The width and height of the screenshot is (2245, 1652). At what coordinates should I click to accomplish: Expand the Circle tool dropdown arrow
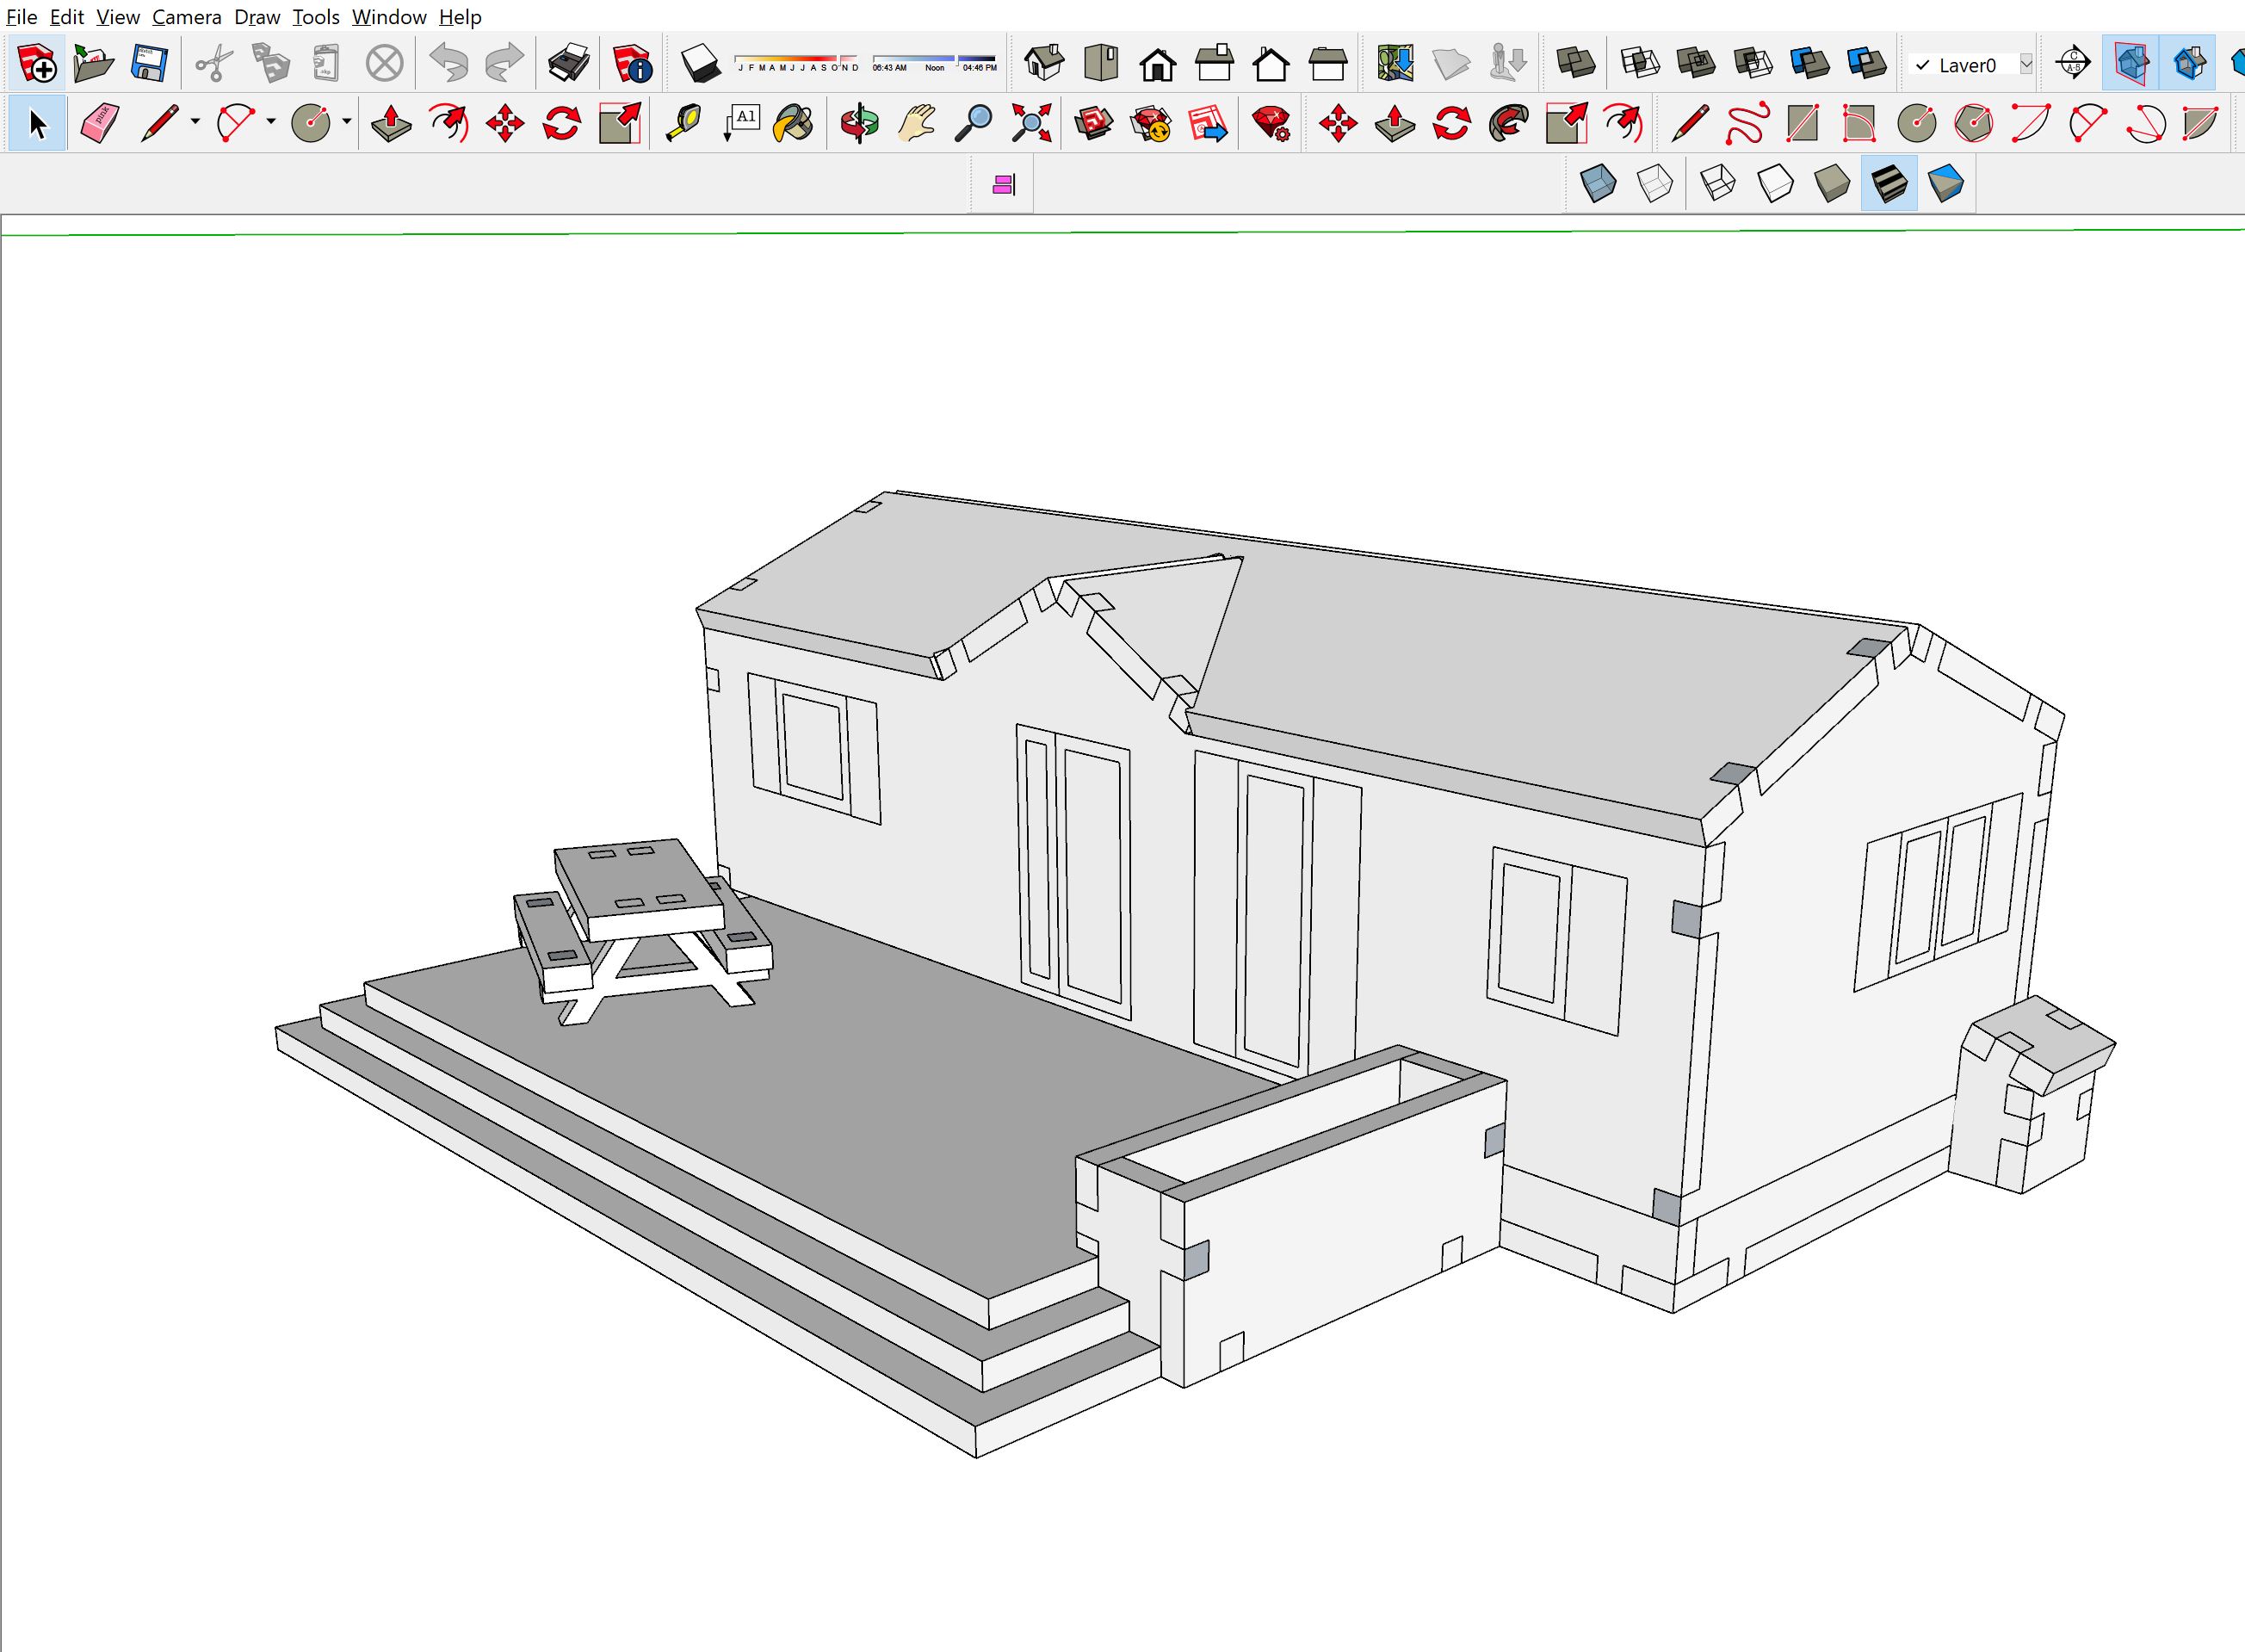[x=347, y=122]
